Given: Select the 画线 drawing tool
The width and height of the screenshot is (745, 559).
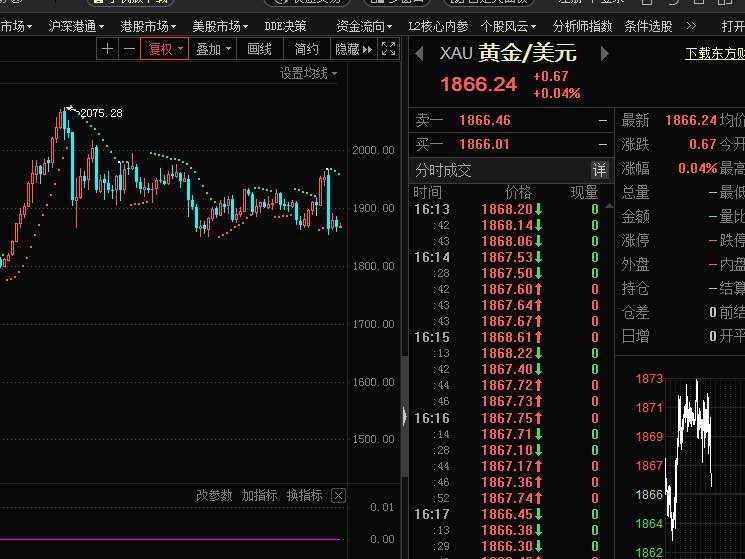Looking at the screenshot, I should tap(259, 49).
